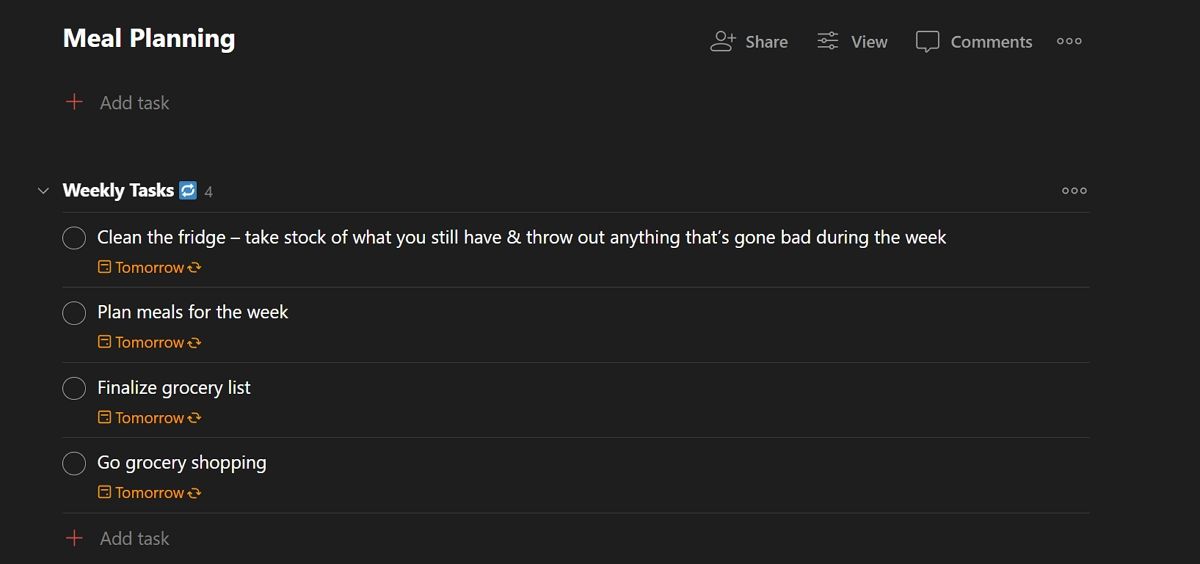Complete the Finalize grocery list task
The image size is (1200, 564).
(x=74, y=388)
